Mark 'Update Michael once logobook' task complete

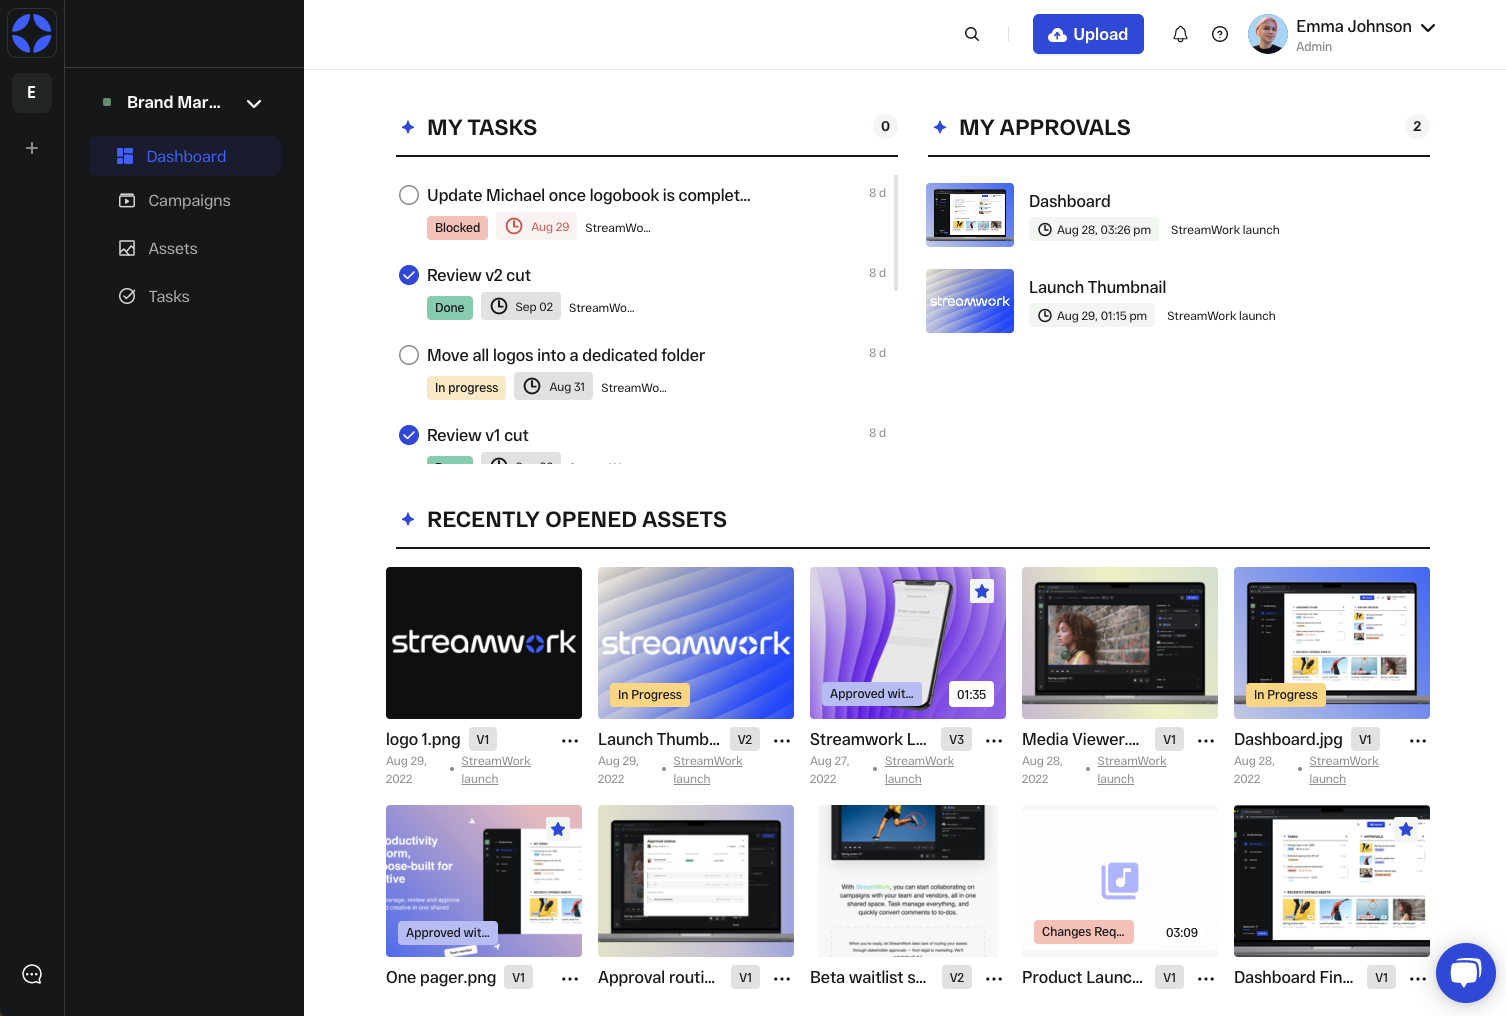point(409,195)
